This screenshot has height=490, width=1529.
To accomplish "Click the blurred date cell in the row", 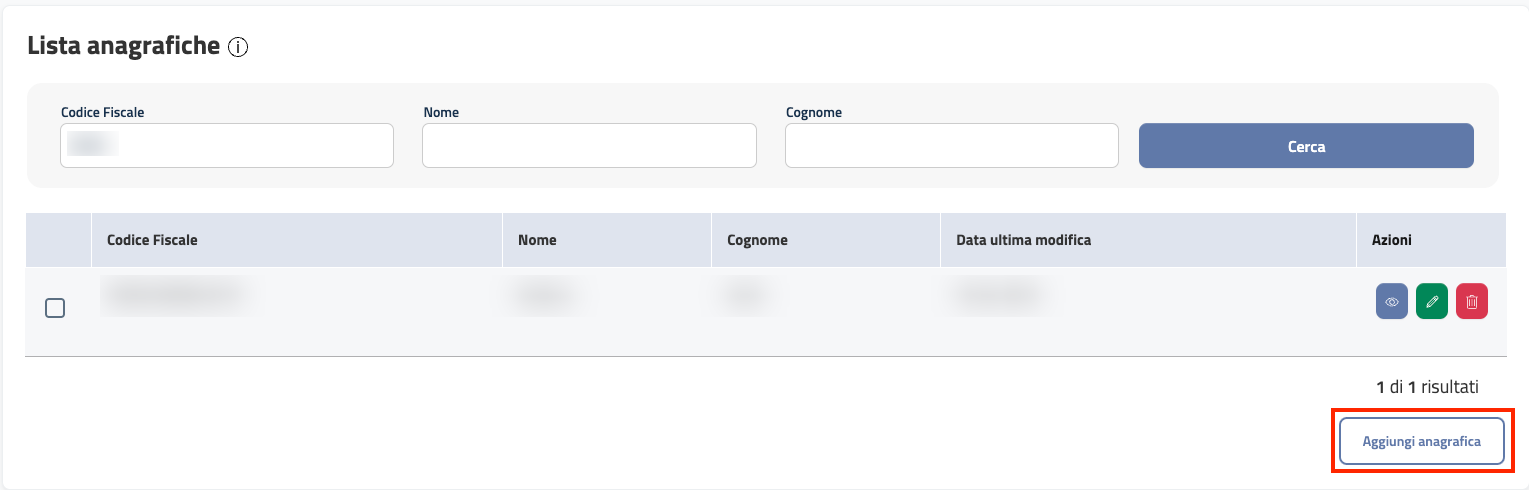I will (1000, 295).
